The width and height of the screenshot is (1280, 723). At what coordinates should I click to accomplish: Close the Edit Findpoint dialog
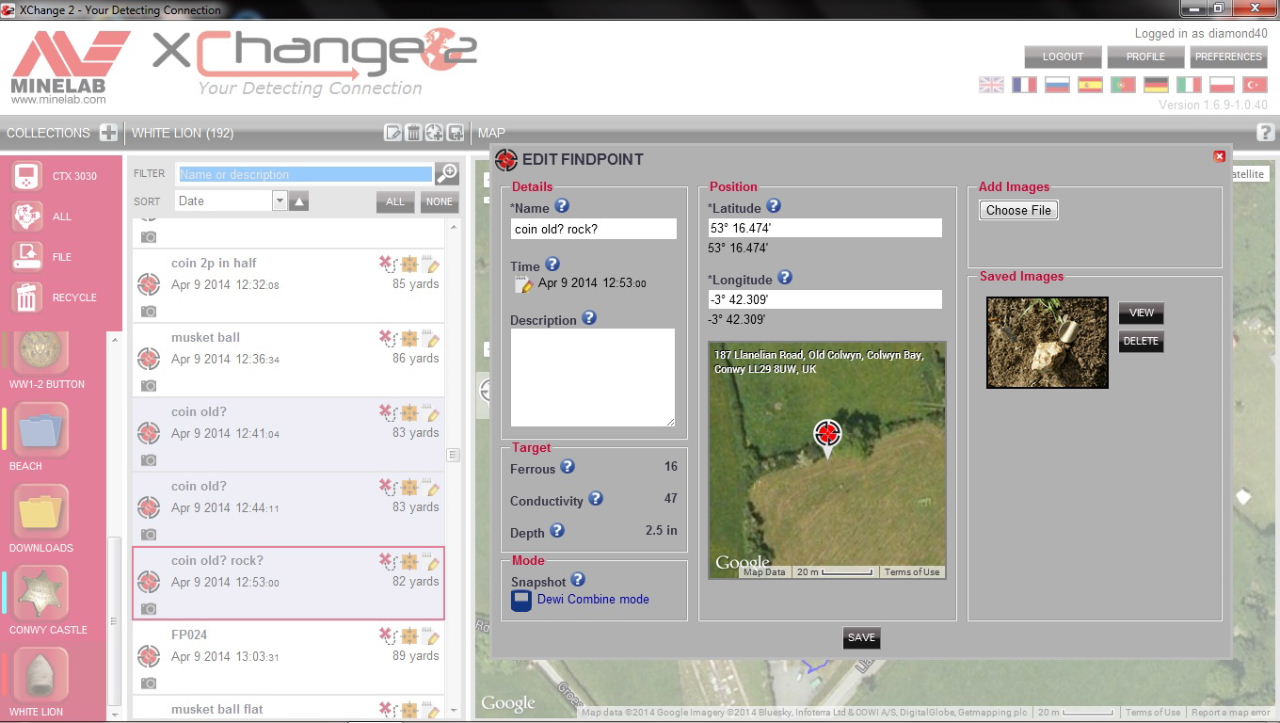click(1219, 156)
